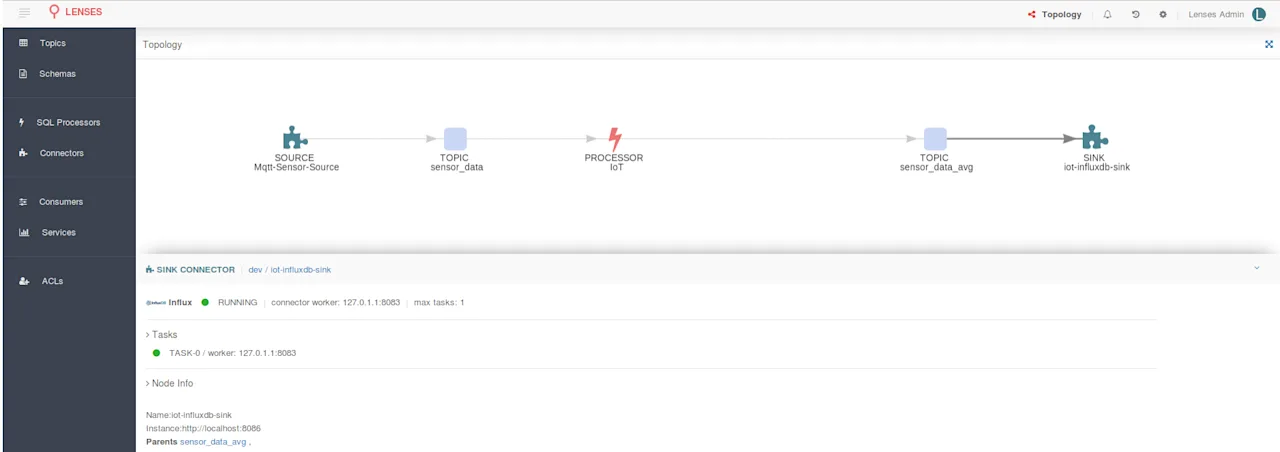The height and width of the screenshot is (452, 1280).
Task: Click the ACLs user icon
Action: (x=23, y=281)
